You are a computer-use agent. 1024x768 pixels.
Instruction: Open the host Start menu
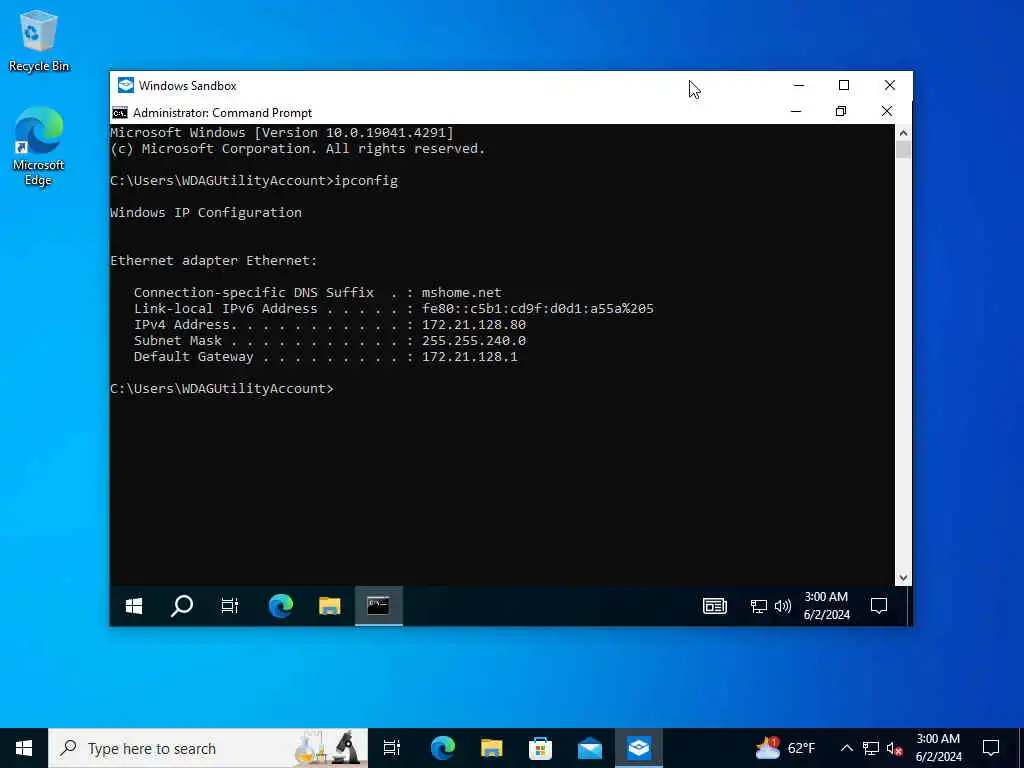coord(24,748)
